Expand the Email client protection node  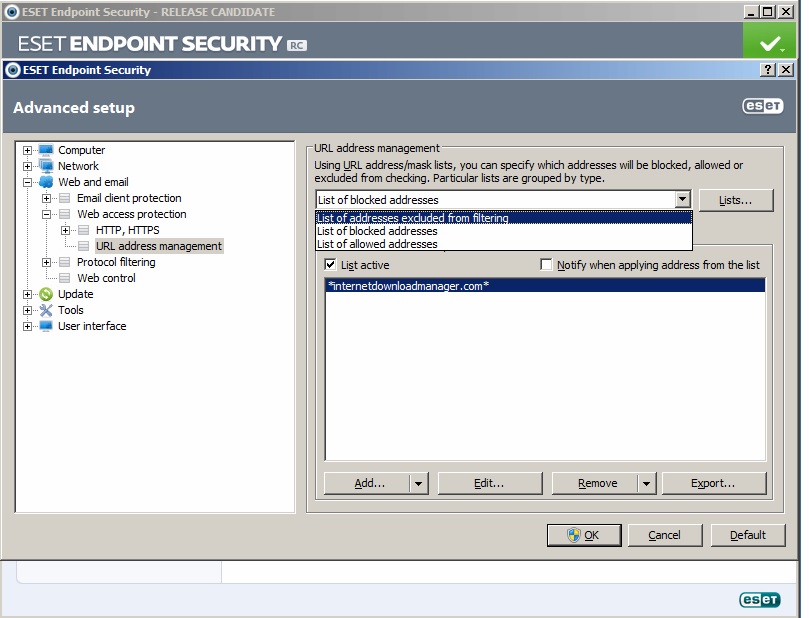[x=46, y=198]
